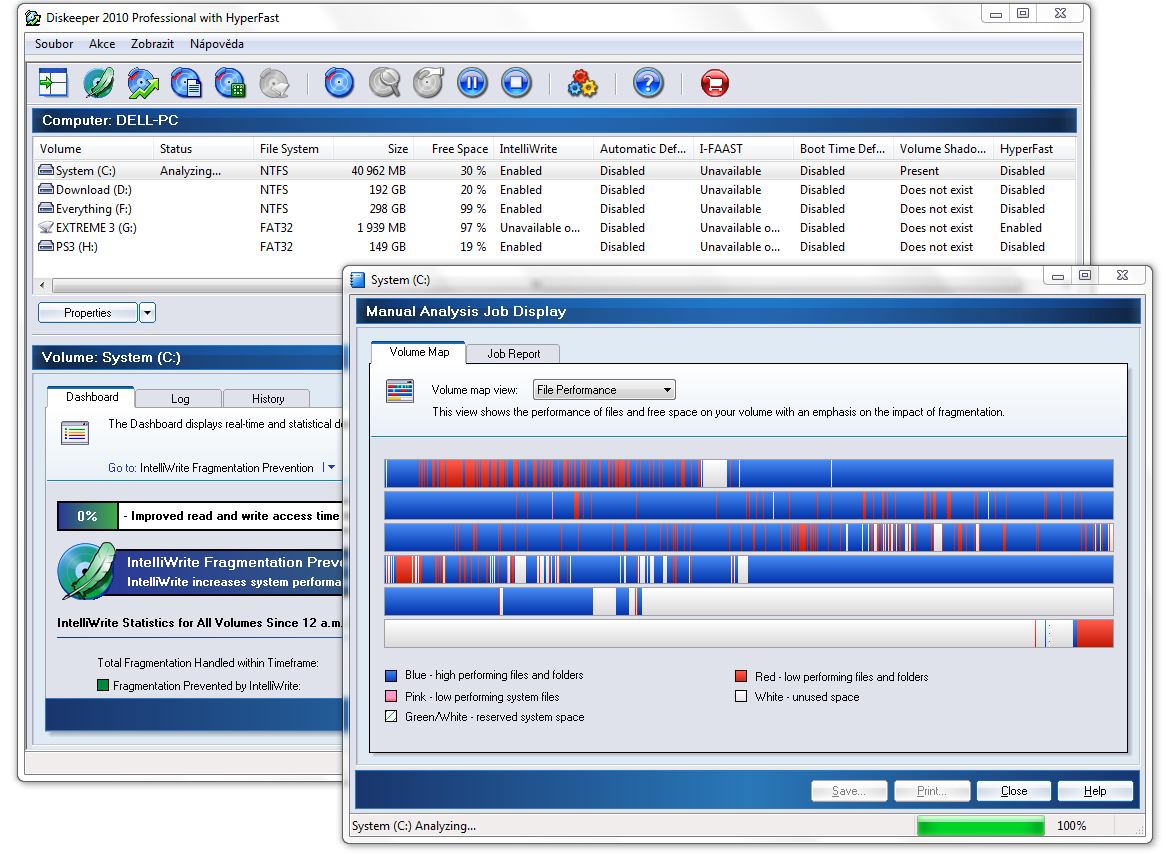Open IntelliWrite via the feather disc toolbar icon
1166x854 pixels.
point(98,83)
